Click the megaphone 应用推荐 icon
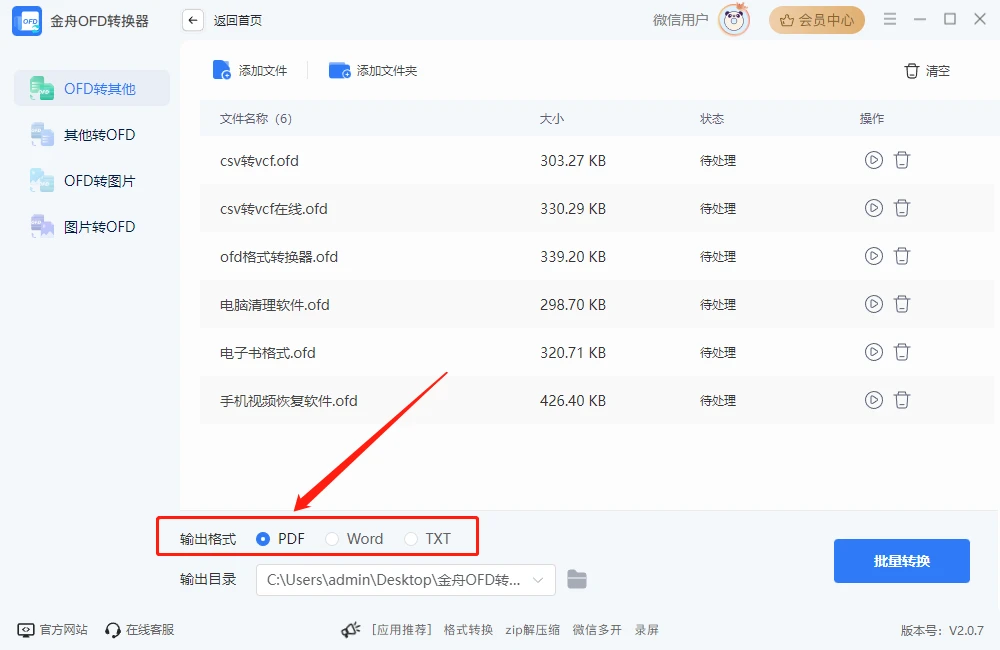The image size is (1000, 650). click(350, 630)
